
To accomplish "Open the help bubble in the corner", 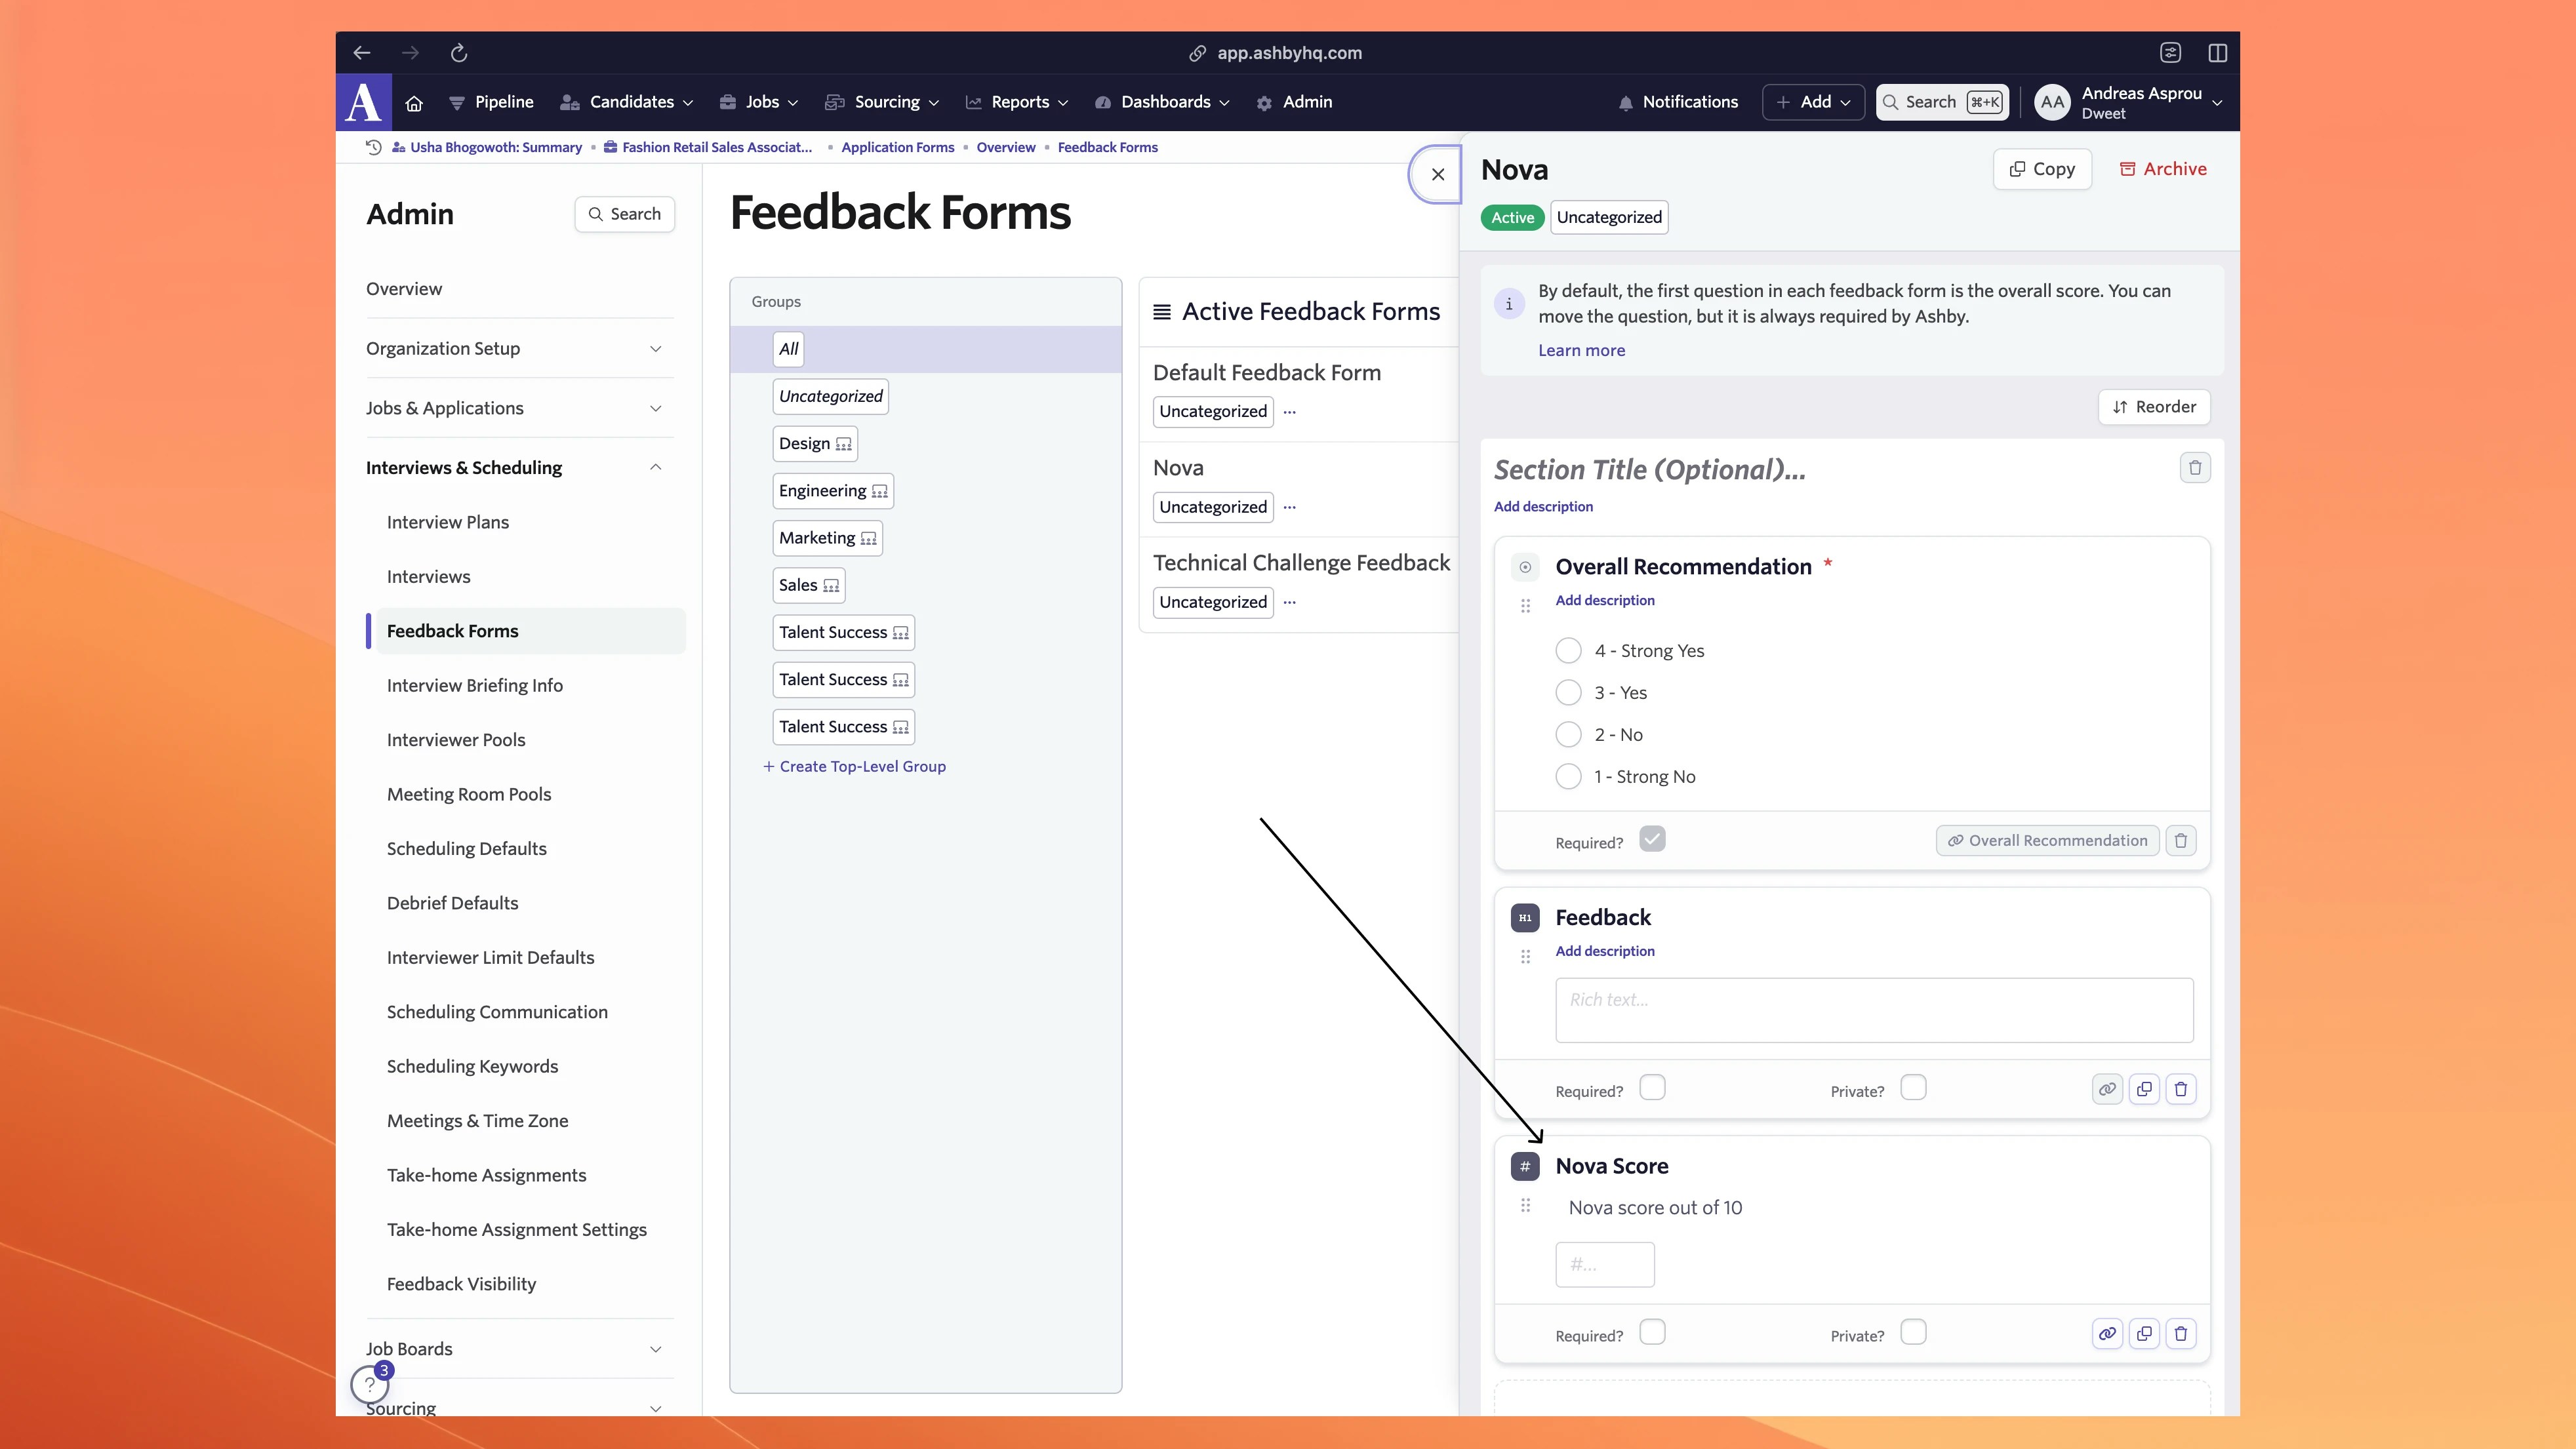I will point(370,1384).
